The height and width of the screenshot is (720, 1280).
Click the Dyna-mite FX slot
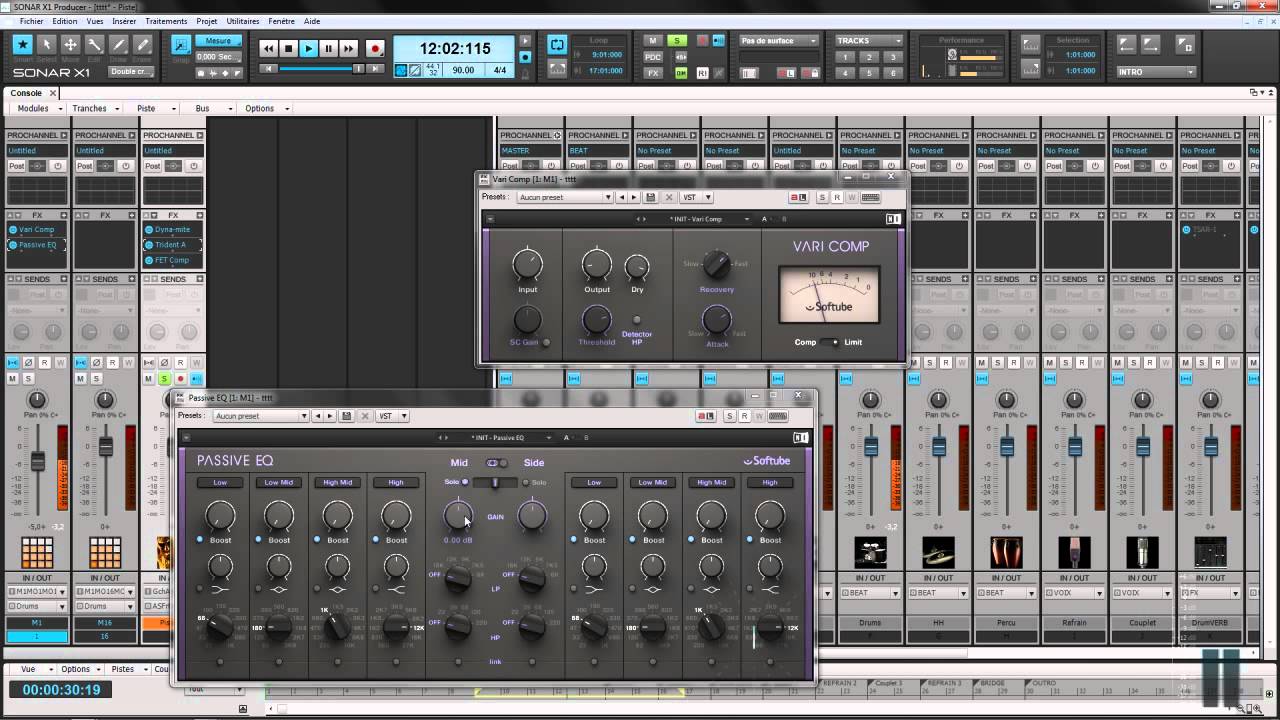click(x=173, y=230)
